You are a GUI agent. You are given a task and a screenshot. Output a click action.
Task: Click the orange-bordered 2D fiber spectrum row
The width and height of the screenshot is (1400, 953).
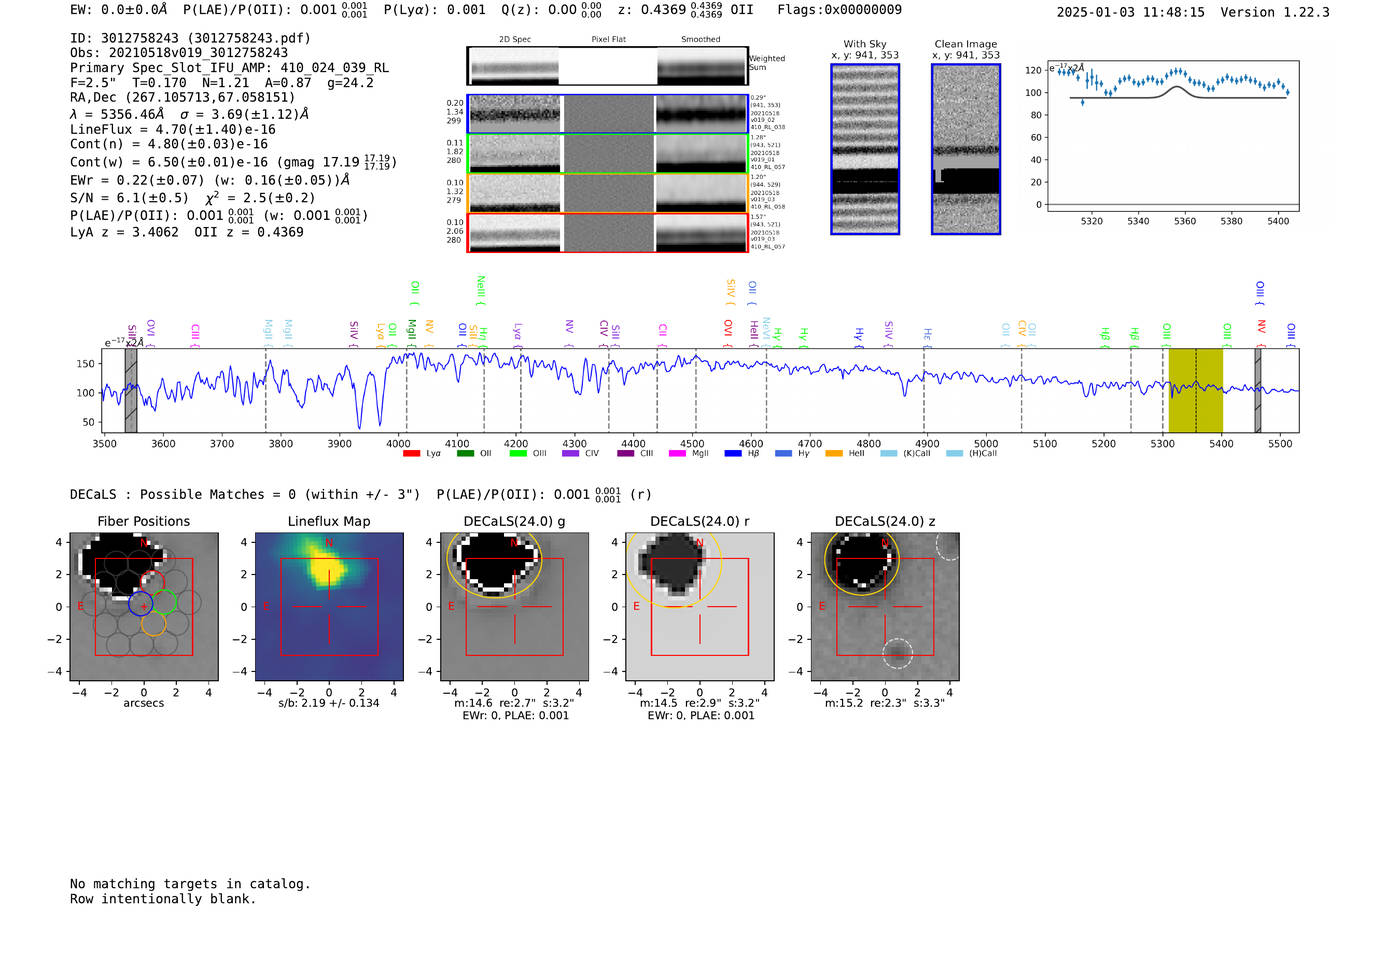(607, 193)
